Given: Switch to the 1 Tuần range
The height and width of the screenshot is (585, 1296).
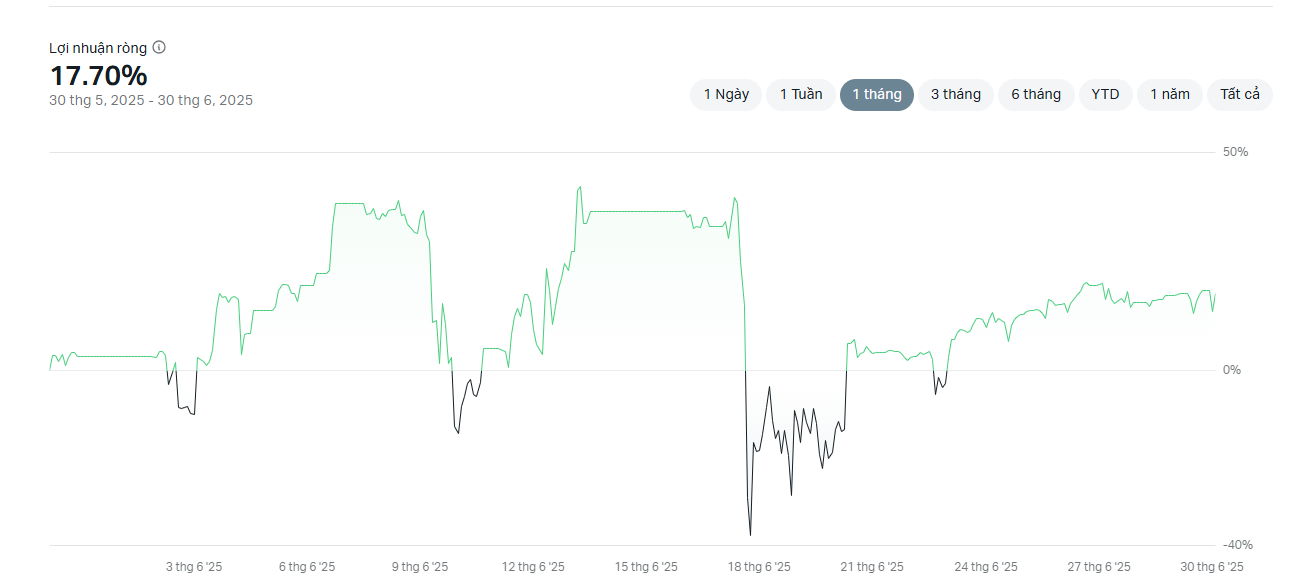Looking at the screenshot, I should (x=801, y=95).
